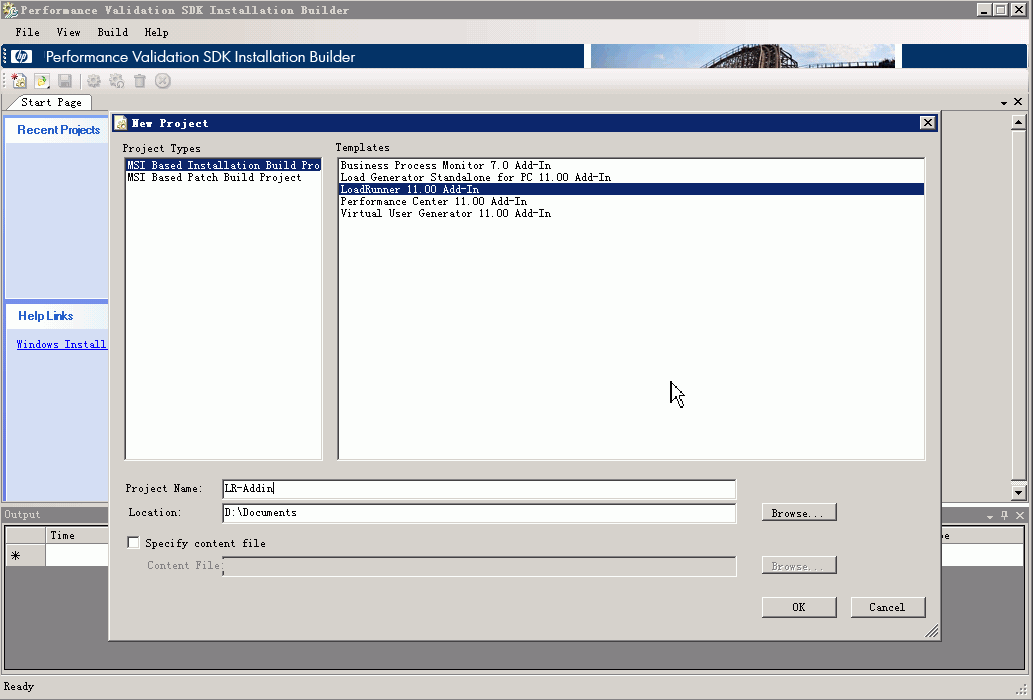Click the trash can Clean icon
The width and height of the screenshot is (1033, 700).
[x=140, y=81]
